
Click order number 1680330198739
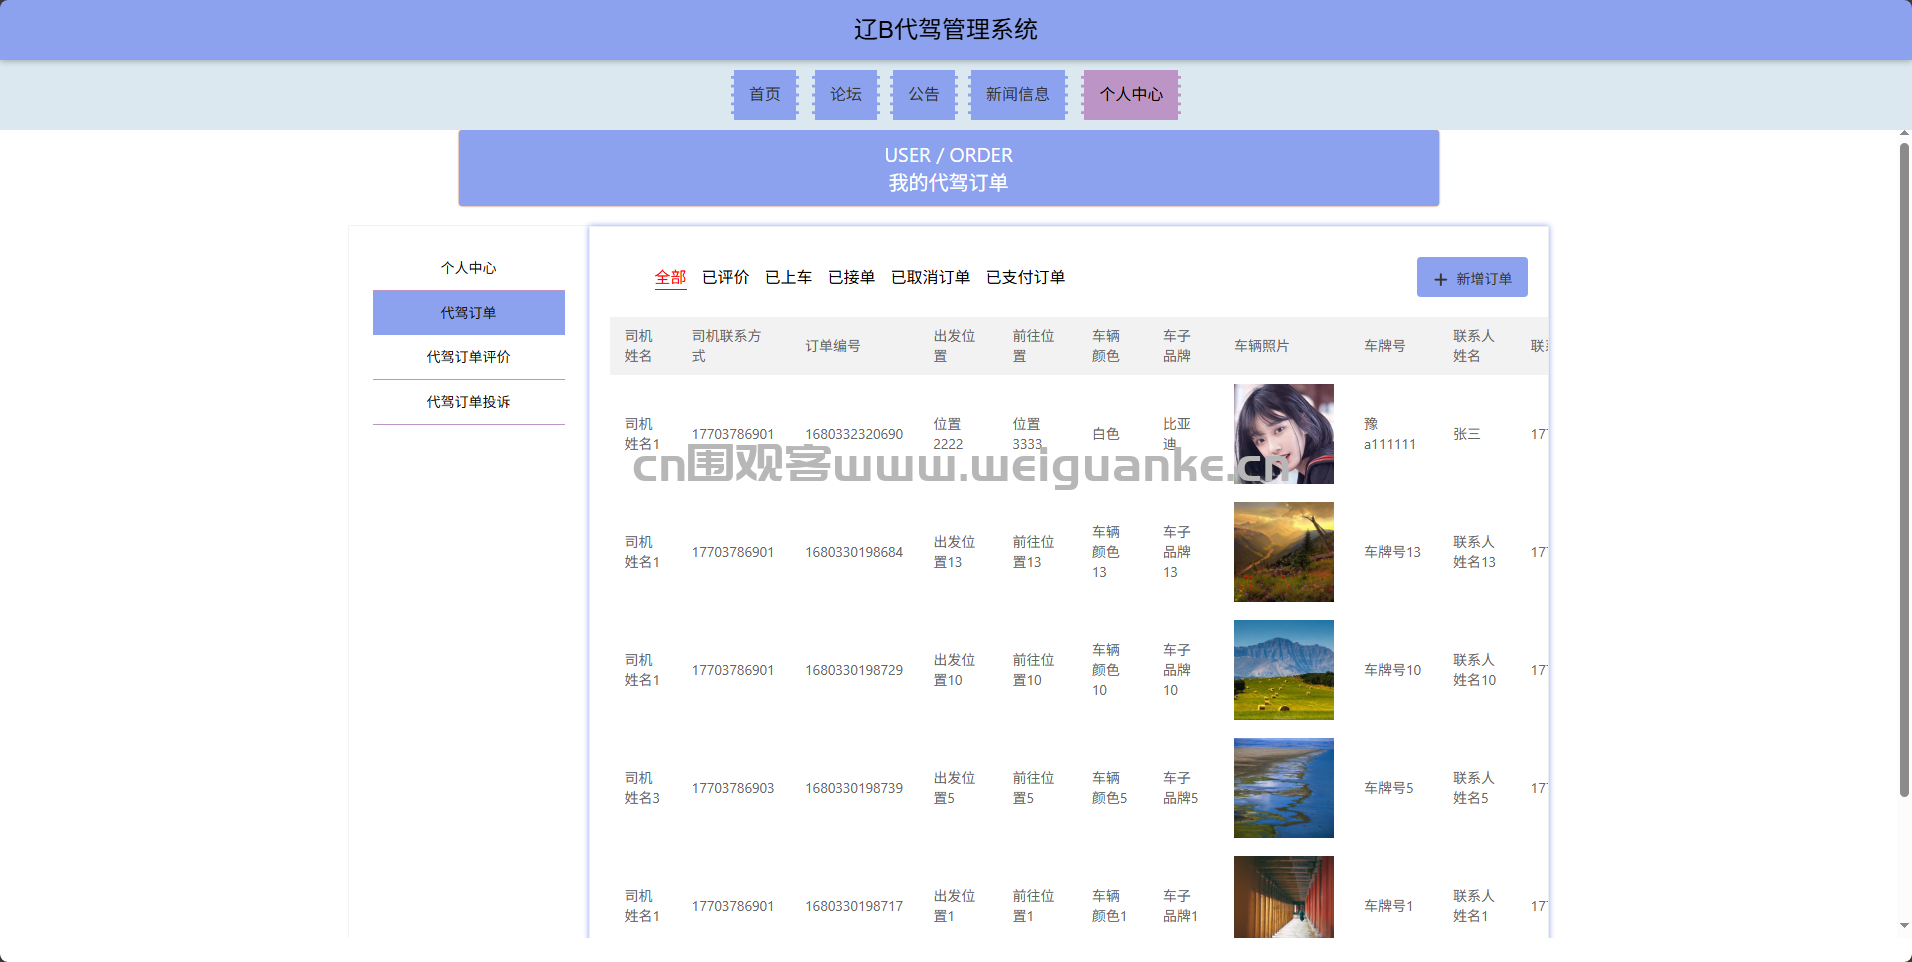pyautogui.click(x=854, y=788)
